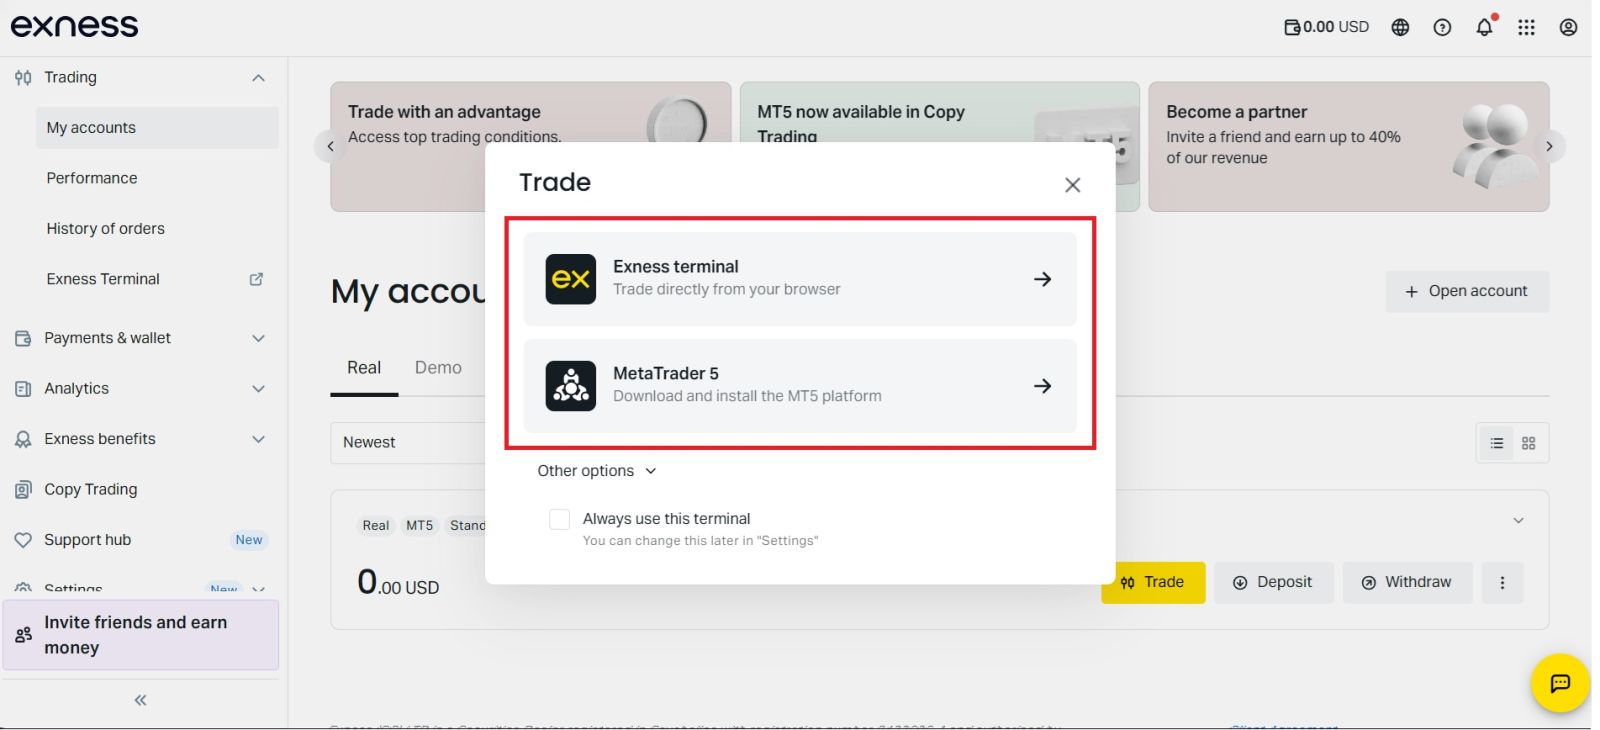Screen dimensions: 1600x730
Task: Choose Exness terminal trading option
Action: tap(800, 279)
